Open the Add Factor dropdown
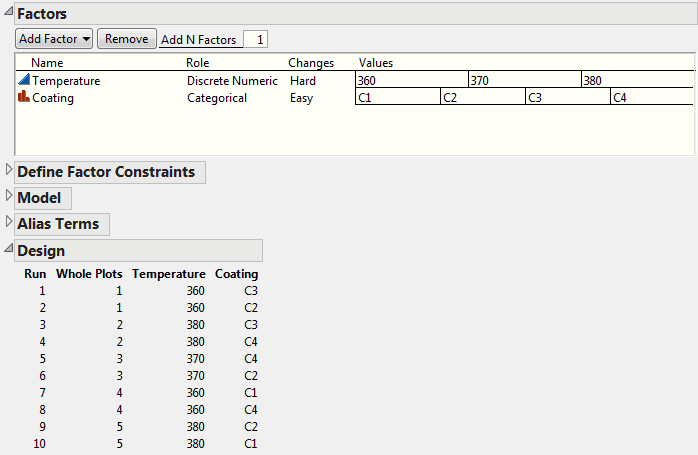 point(54,39)
